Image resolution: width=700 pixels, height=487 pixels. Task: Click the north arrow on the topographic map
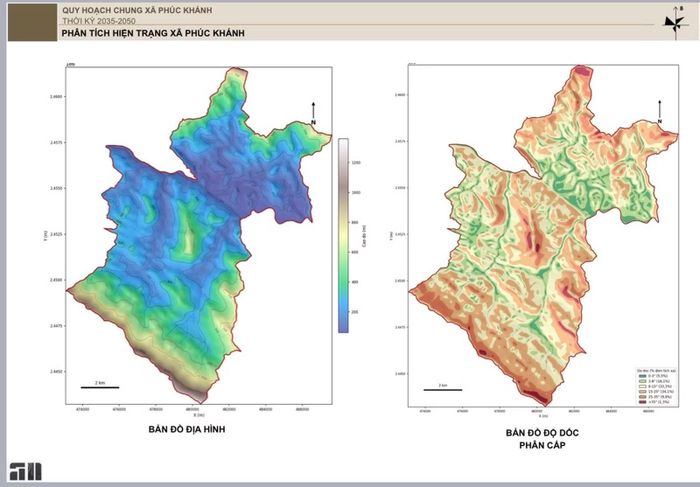[x=313, y=113]
